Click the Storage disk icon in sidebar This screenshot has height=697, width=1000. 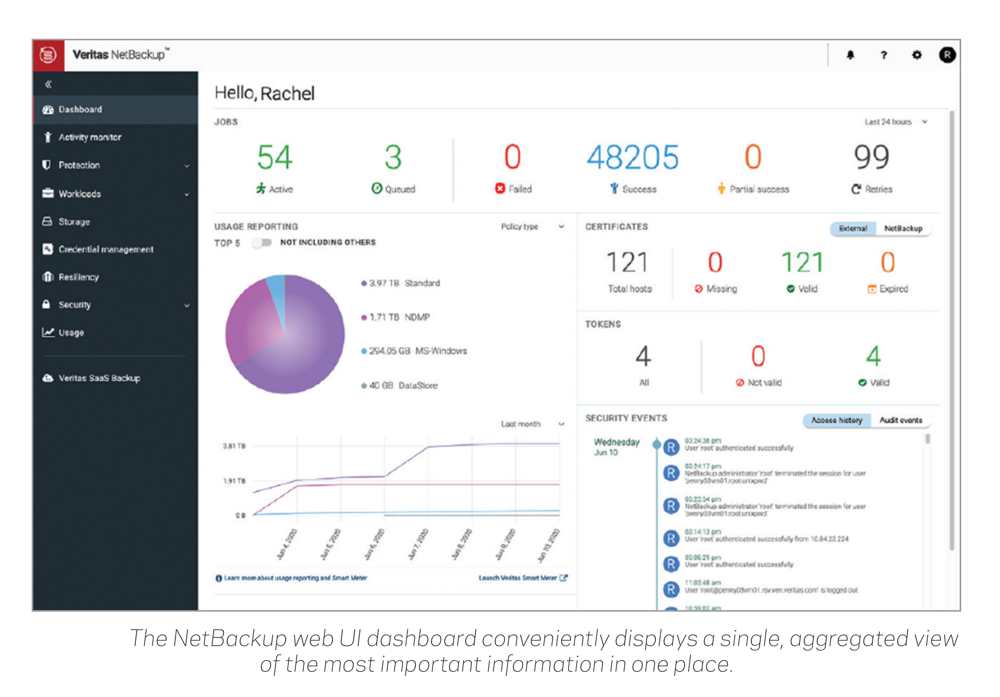47,221
